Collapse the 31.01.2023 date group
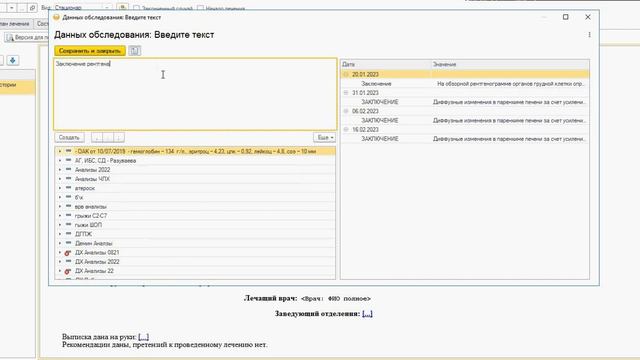 [346, 93]
